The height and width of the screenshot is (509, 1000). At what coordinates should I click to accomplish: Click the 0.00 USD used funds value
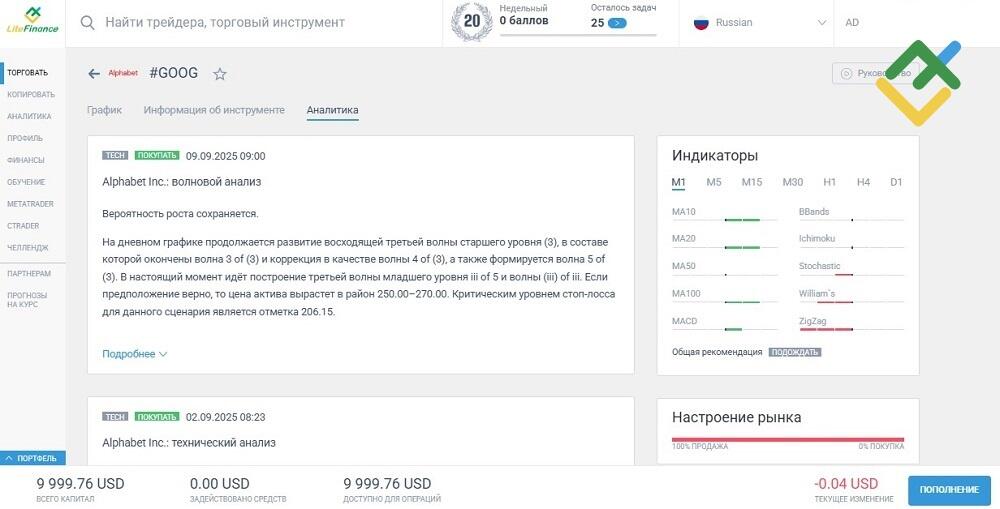pyautogui.click(x=220, y=484)
